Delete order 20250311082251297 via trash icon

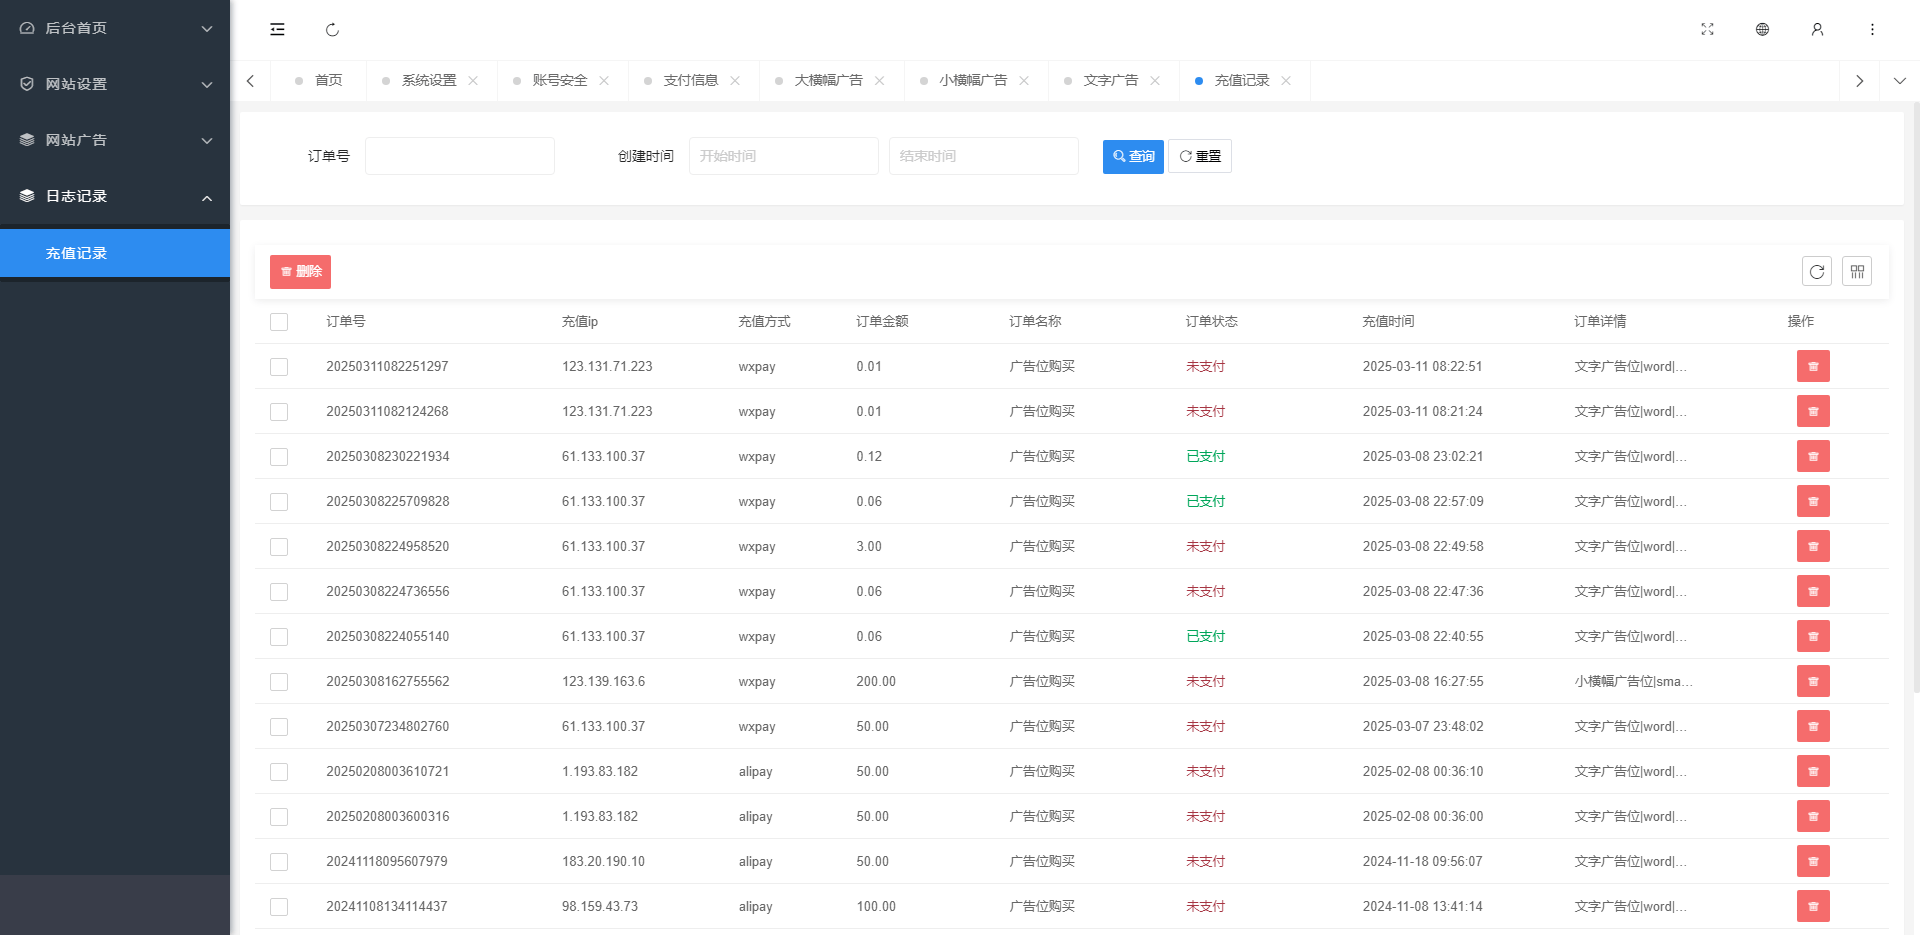pyautogui.click(x=1813, y=366)
